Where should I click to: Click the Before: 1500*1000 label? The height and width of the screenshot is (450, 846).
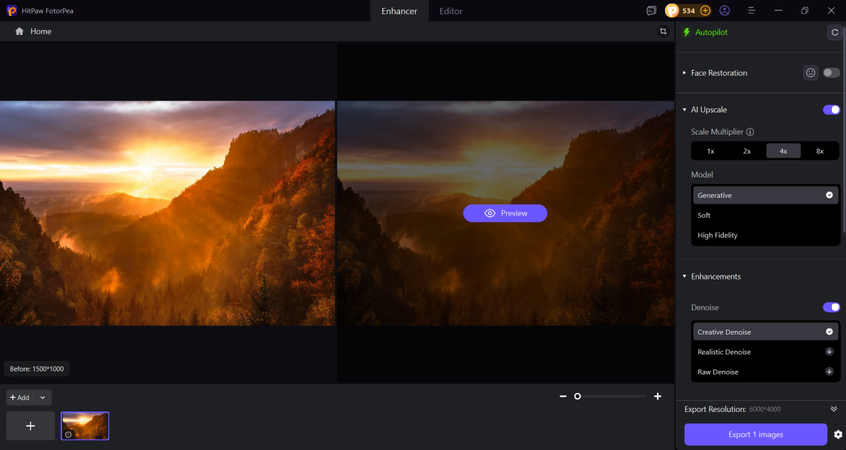(x=37, y=369)
